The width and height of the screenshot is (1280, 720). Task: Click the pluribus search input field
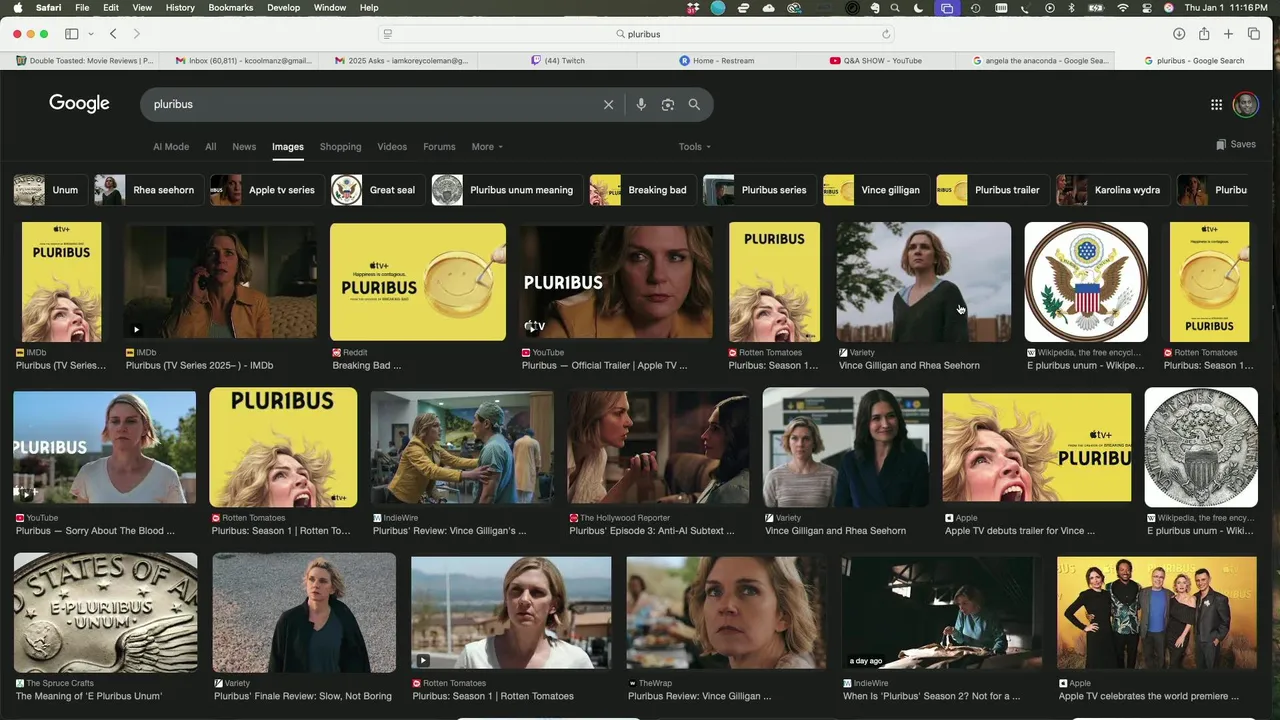click(370, 104)
